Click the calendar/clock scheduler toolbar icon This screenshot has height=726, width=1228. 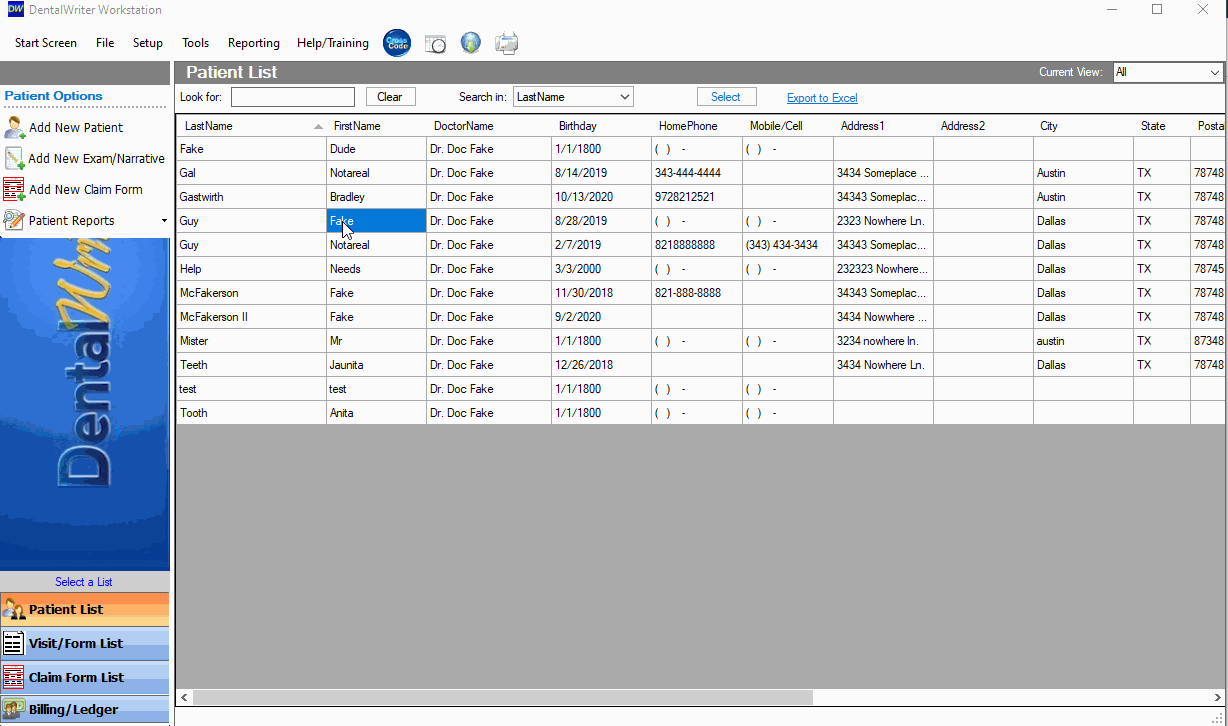click(435, 43)
